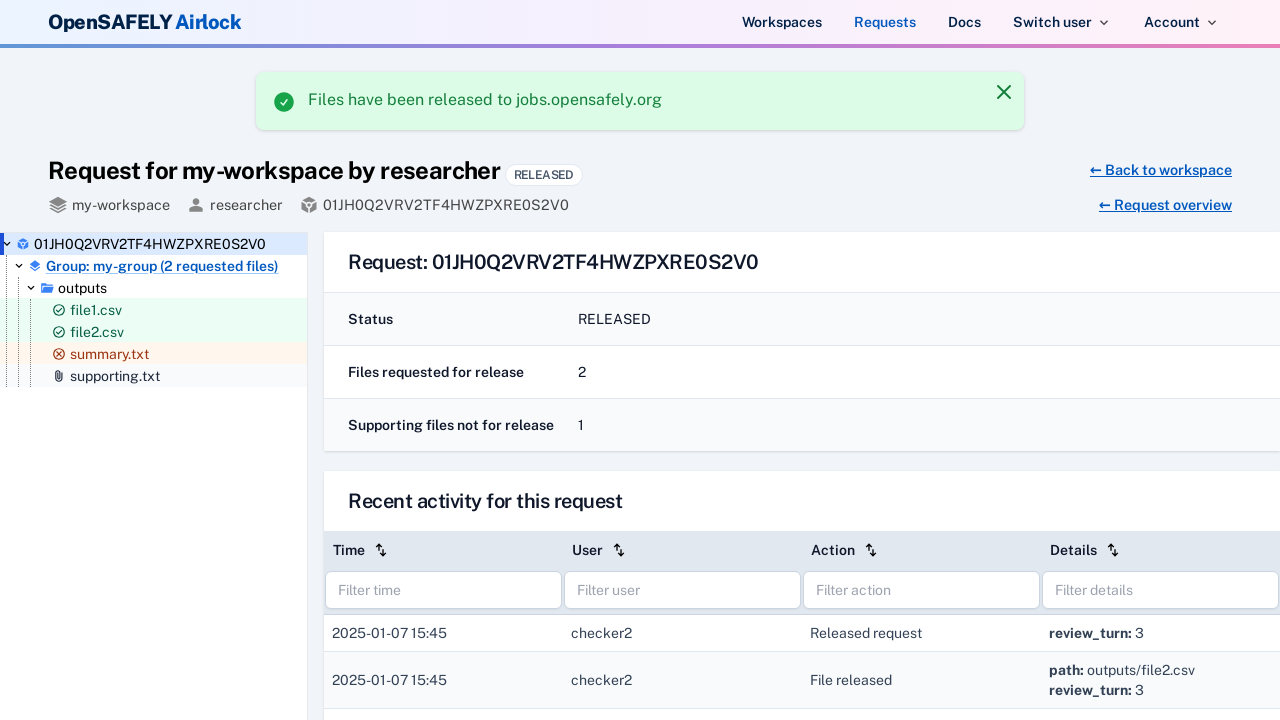Click 'path: outputs/file2.csv' details text
The height and width of the screenshot is (720, 1280).
pos(1122,670)
